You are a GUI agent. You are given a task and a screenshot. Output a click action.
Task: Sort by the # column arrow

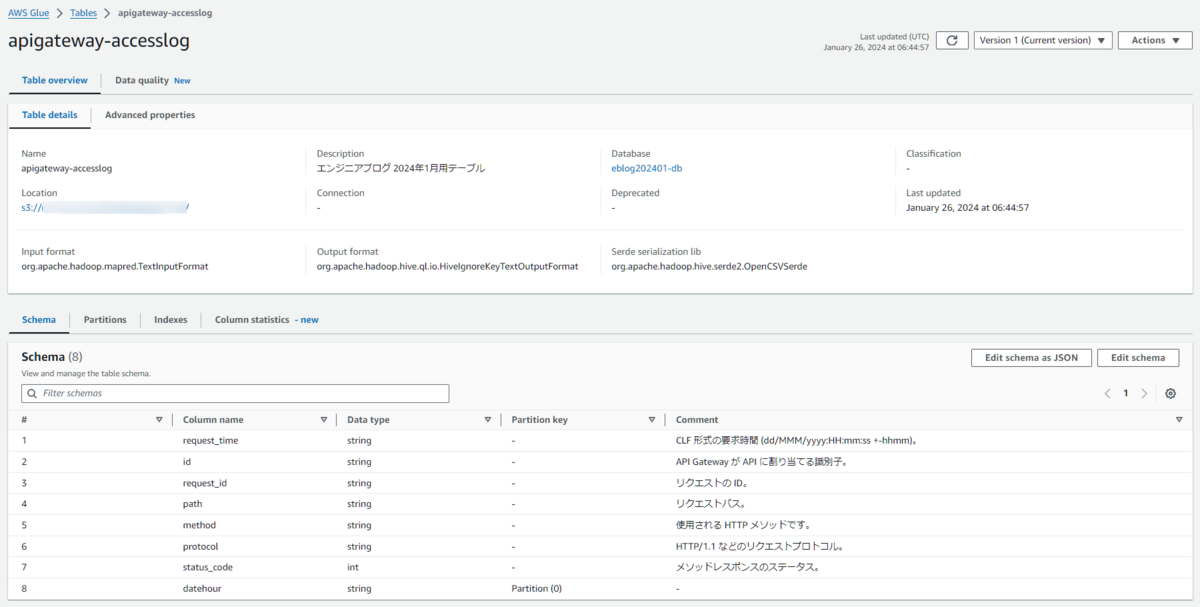pos(159,420)
